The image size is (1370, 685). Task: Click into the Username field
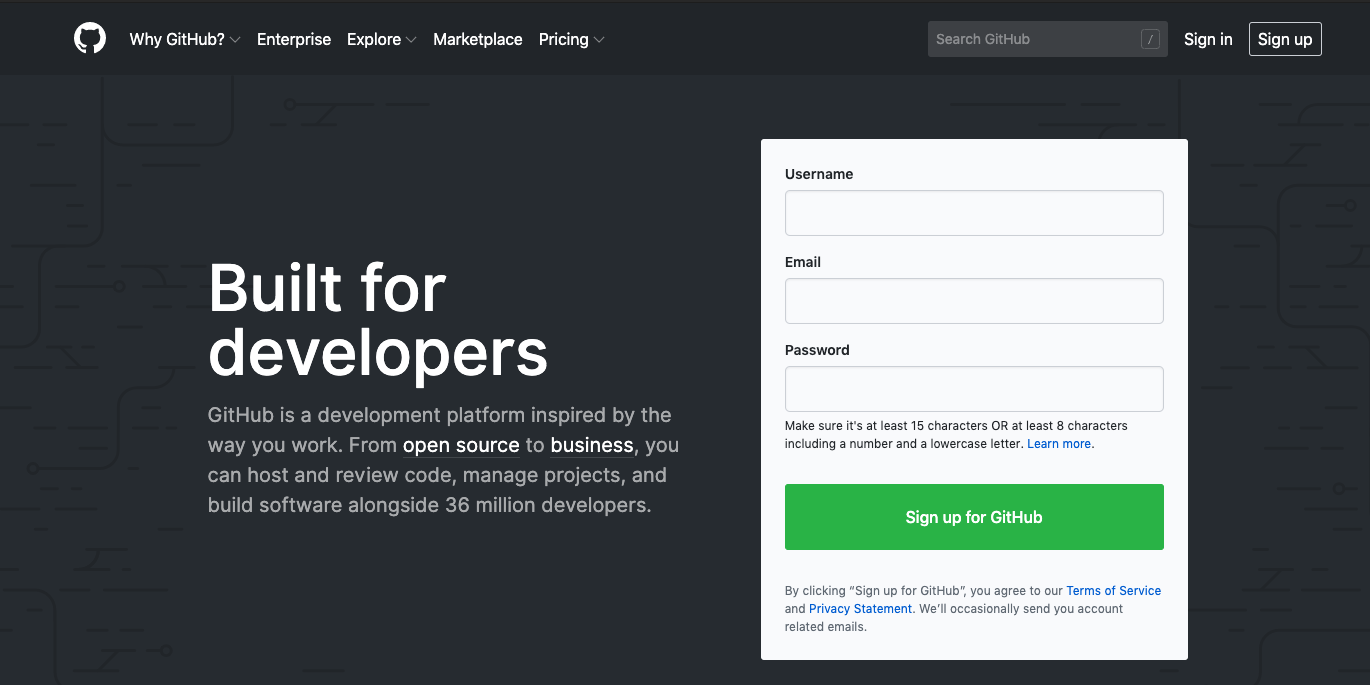[x=974, y=213]
